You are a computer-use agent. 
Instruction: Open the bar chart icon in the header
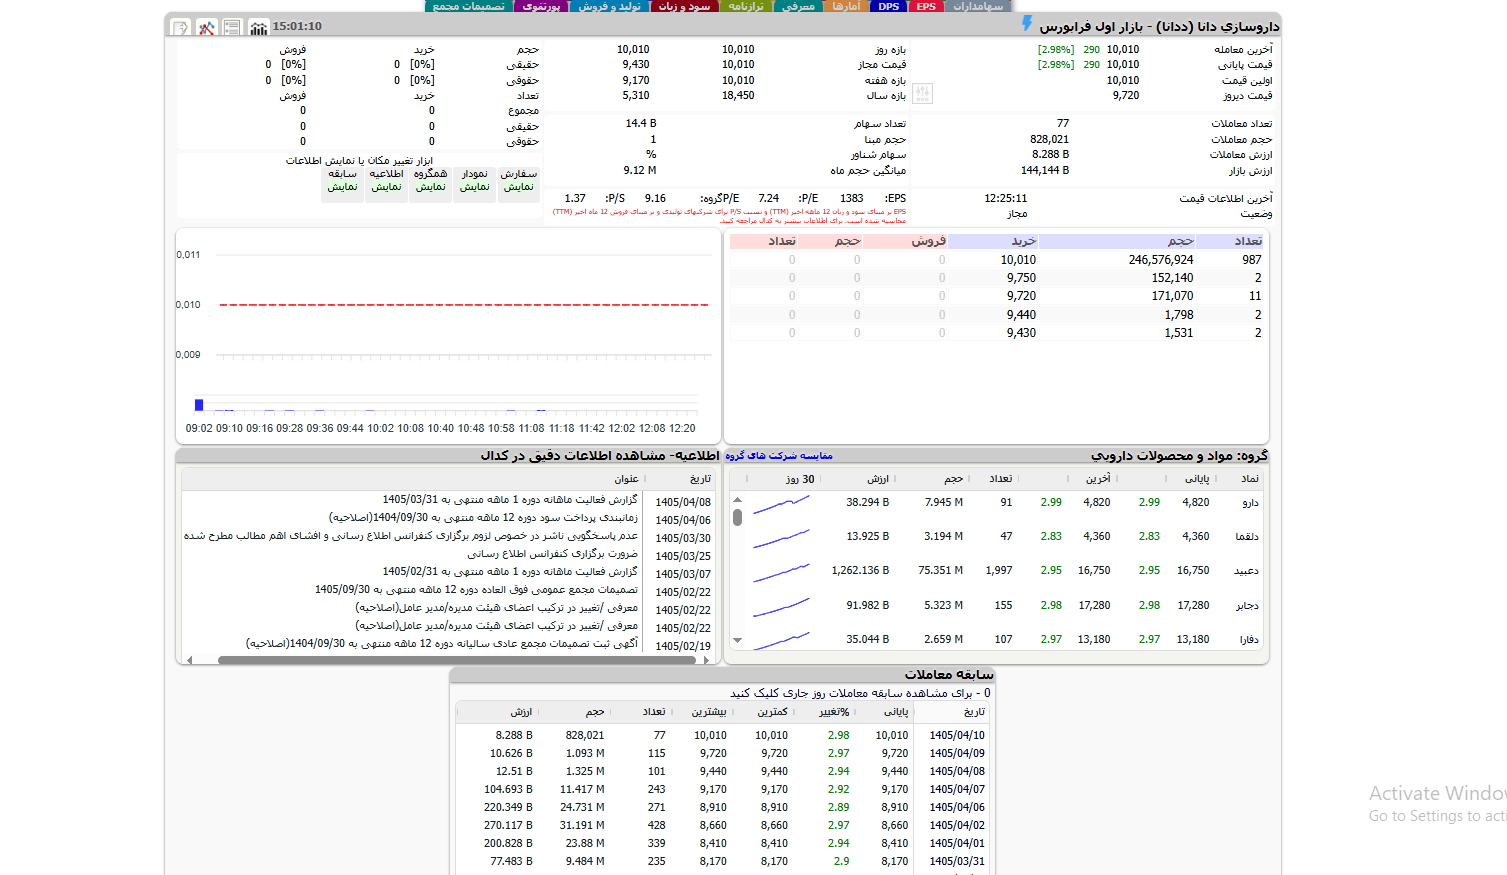(258, 27)
